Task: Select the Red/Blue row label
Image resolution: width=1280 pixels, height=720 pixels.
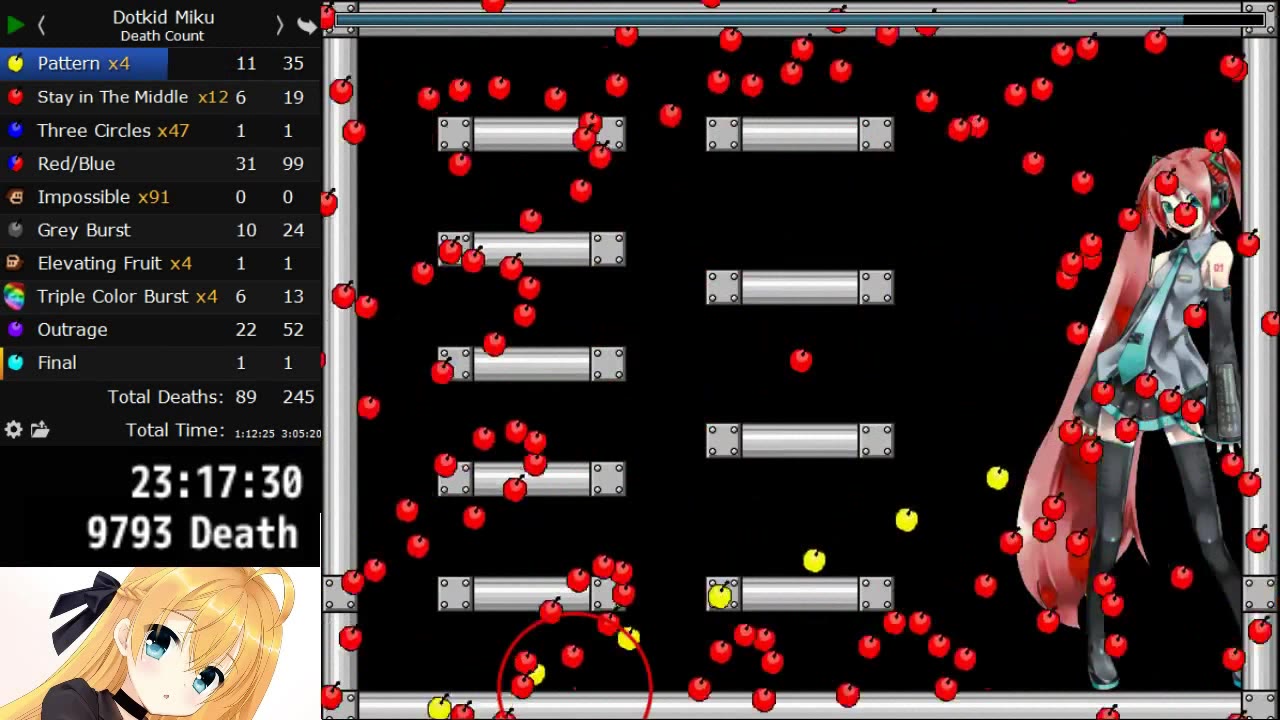Action: [x=76, y=163]
